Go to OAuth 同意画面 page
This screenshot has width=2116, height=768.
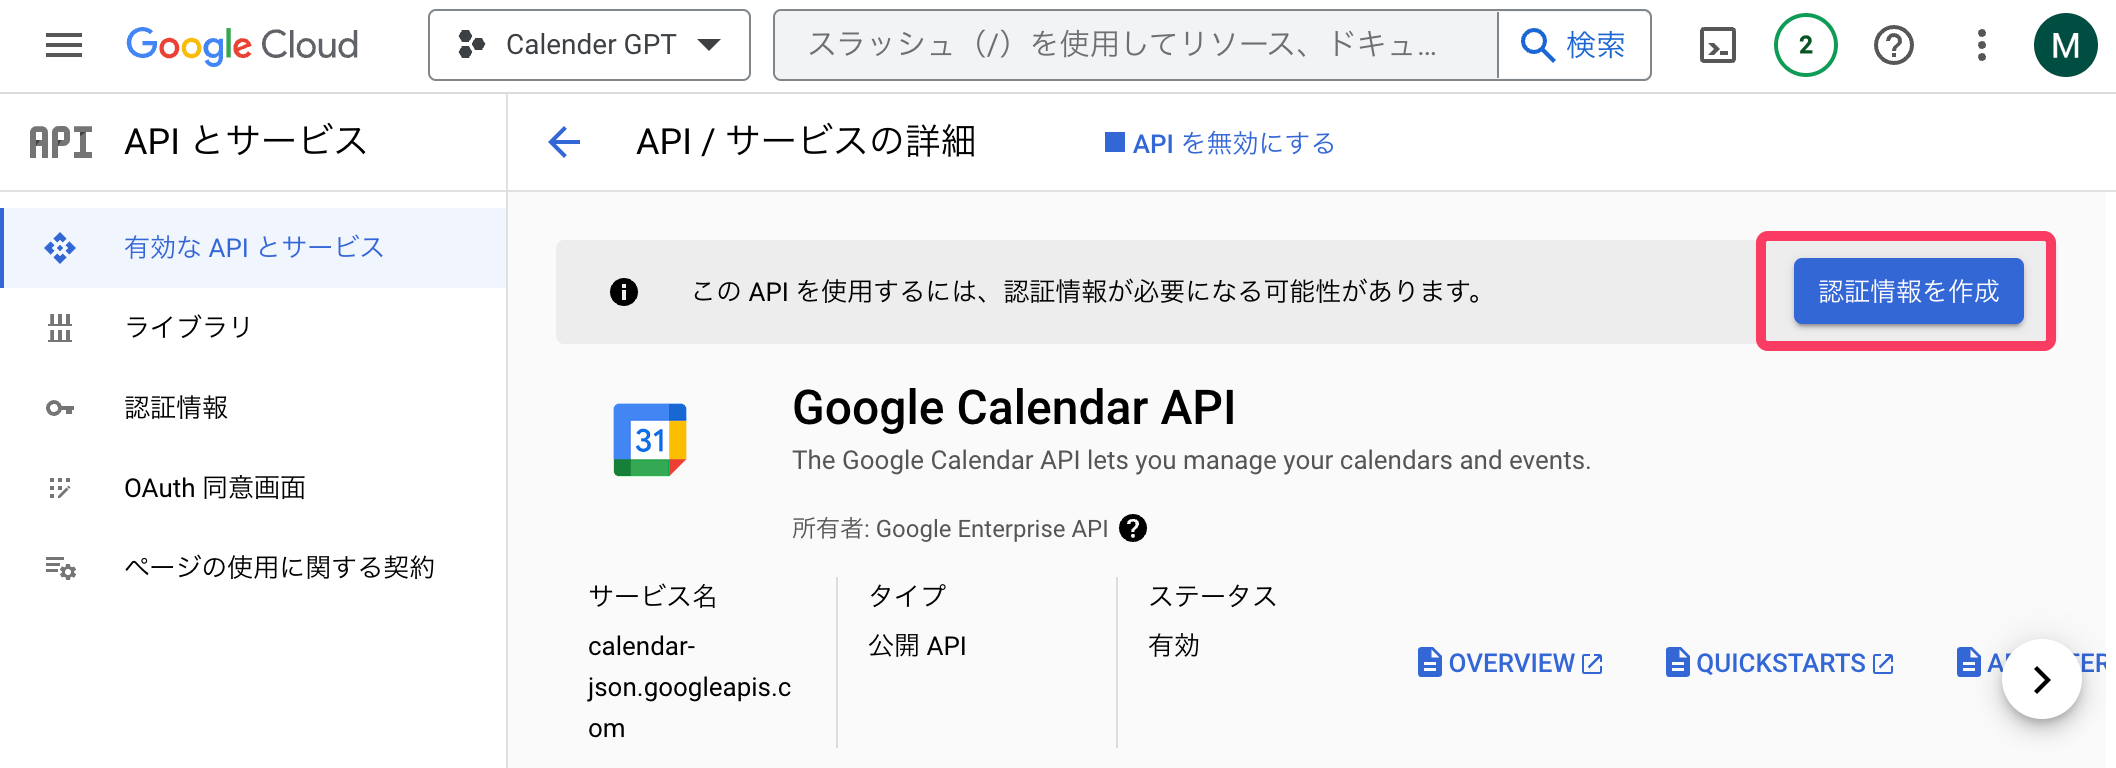point(214,487)
